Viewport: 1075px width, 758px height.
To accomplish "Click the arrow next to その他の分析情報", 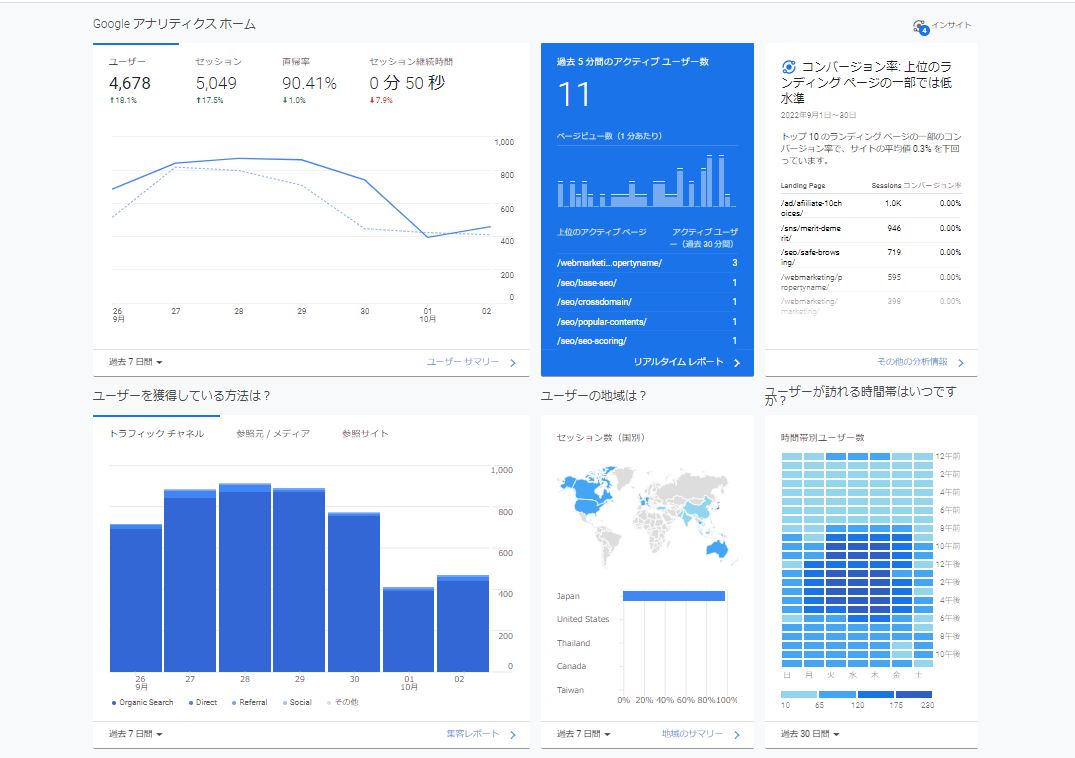I will tap(961, 363).
